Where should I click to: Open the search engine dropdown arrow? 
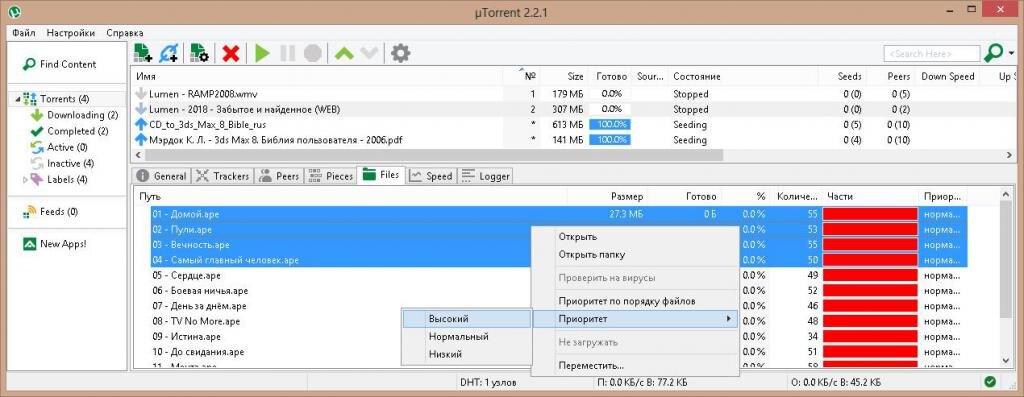point(1012,53)
